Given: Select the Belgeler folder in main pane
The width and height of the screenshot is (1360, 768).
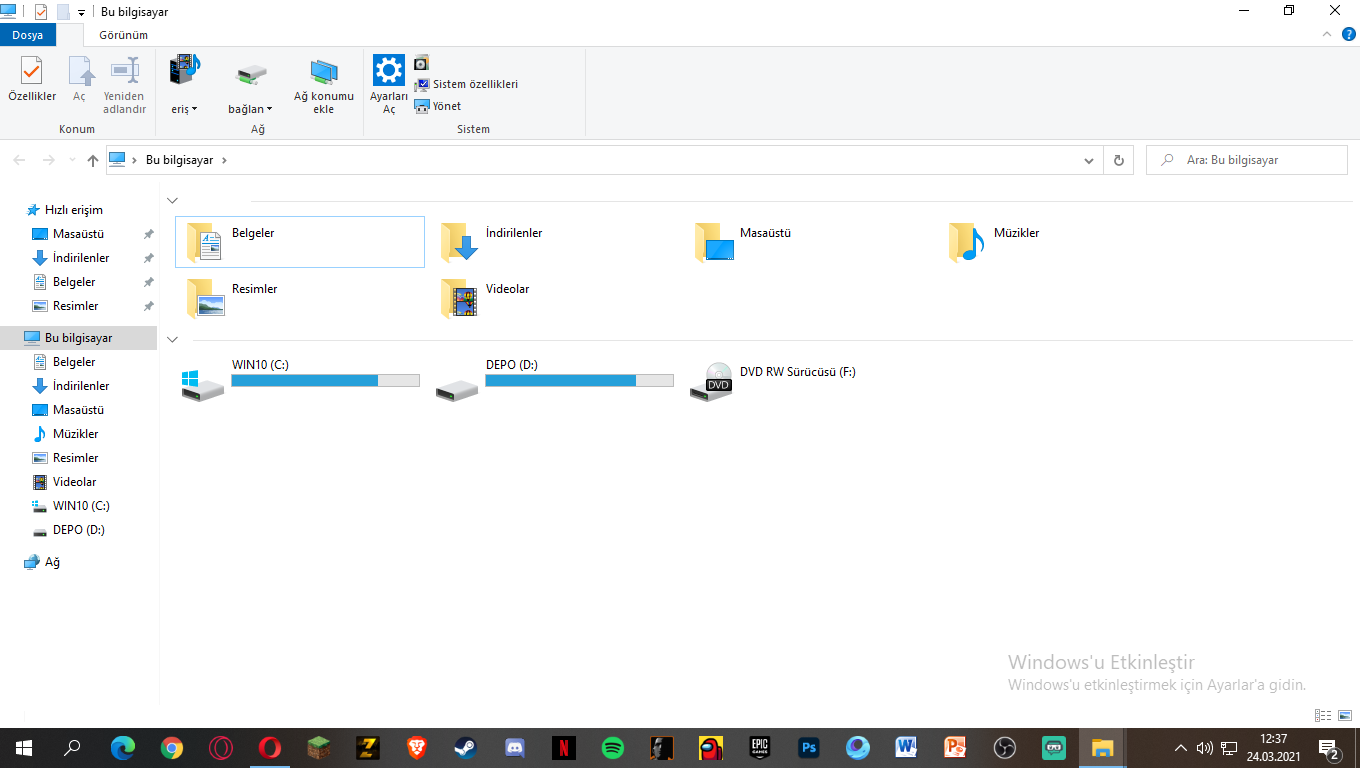Looking at the screenshot, I should [x=300, y=242].
